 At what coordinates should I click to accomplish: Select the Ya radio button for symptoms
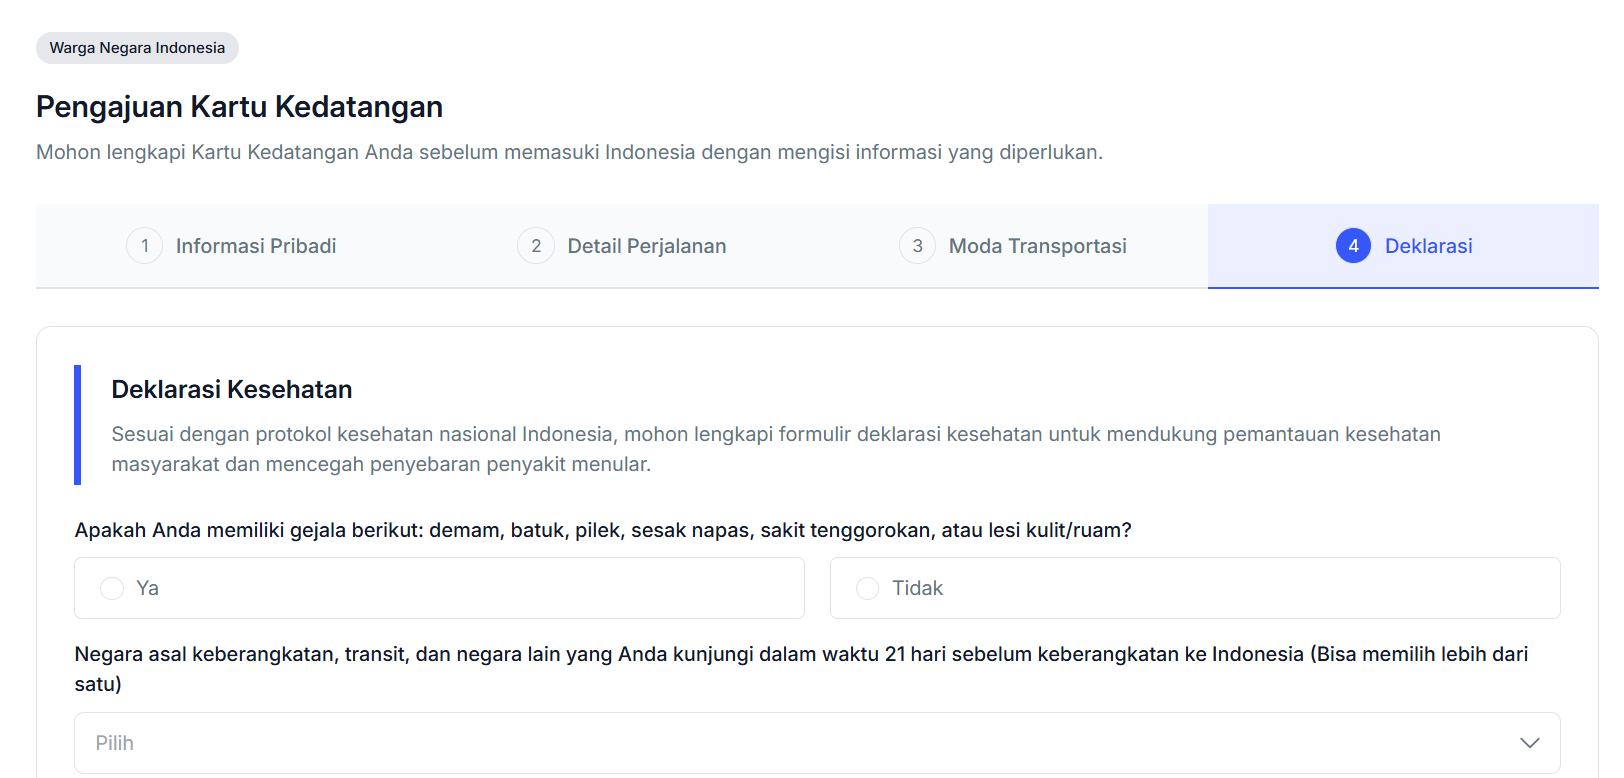click(112, 588)
